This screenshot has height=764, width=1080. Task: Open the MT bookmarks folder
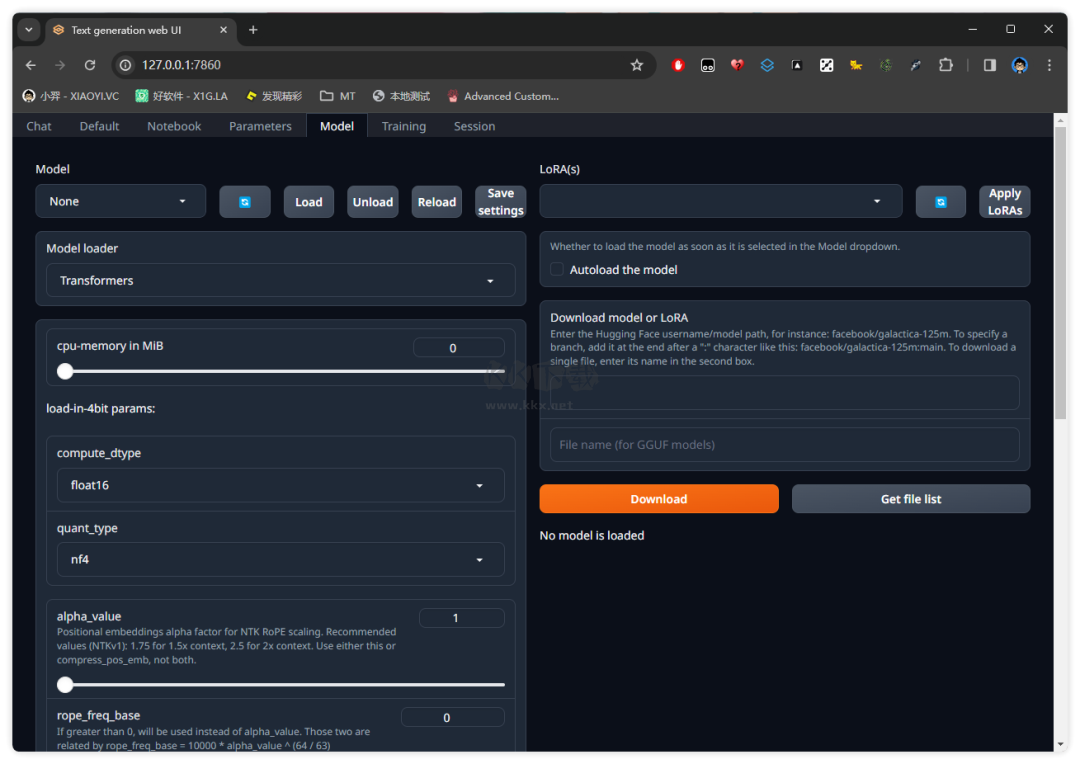[x=337, y=96]
